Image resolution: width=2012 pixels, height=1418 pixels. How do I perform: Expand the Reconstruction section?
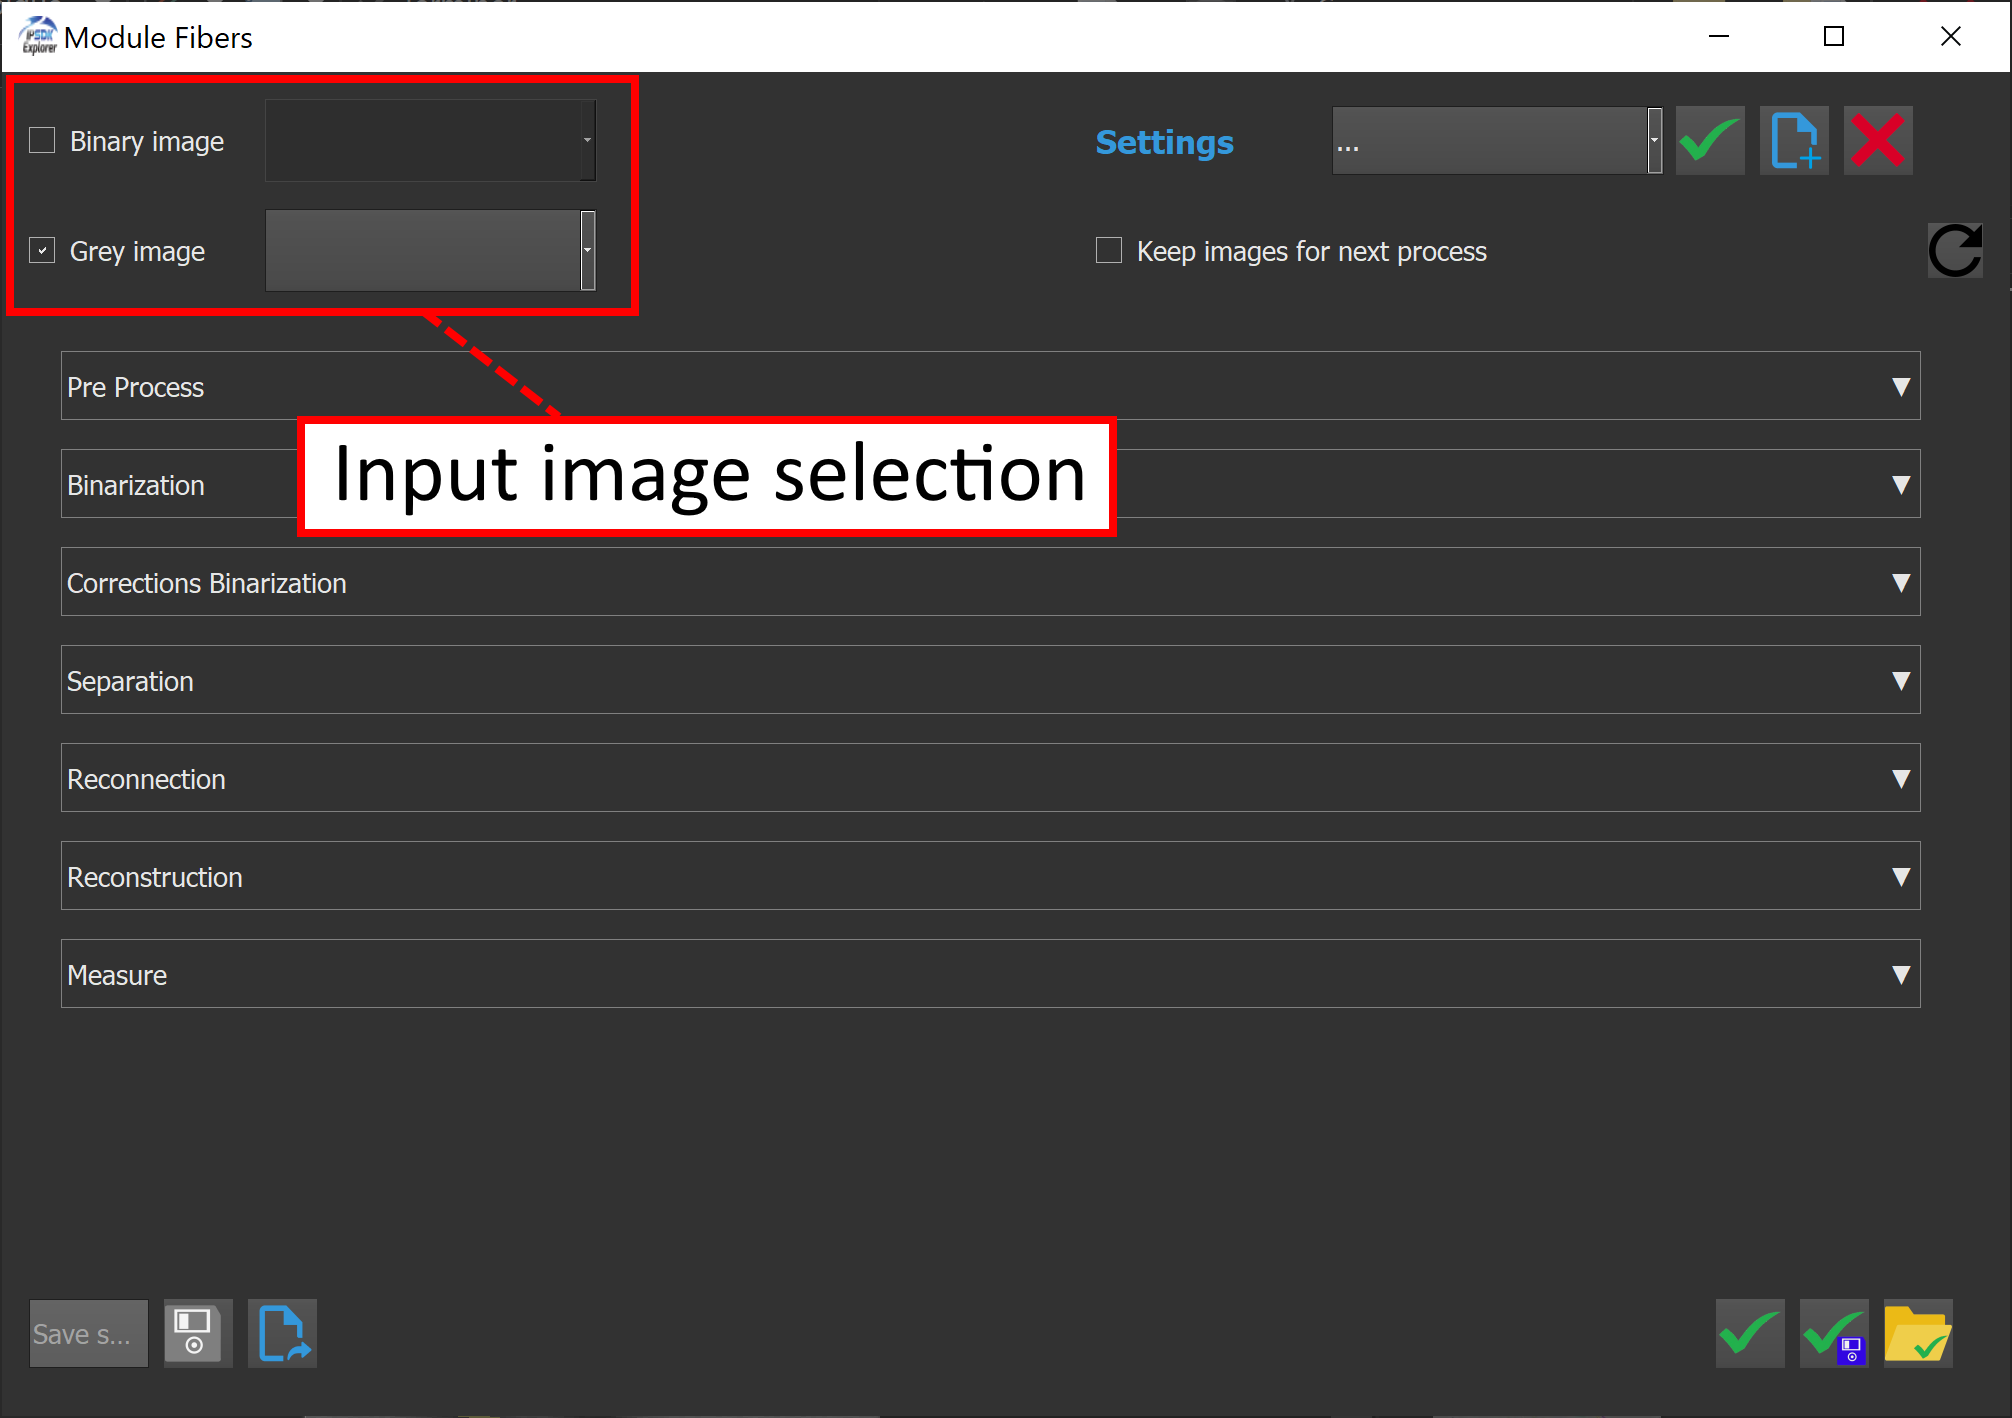pos(990,876)
